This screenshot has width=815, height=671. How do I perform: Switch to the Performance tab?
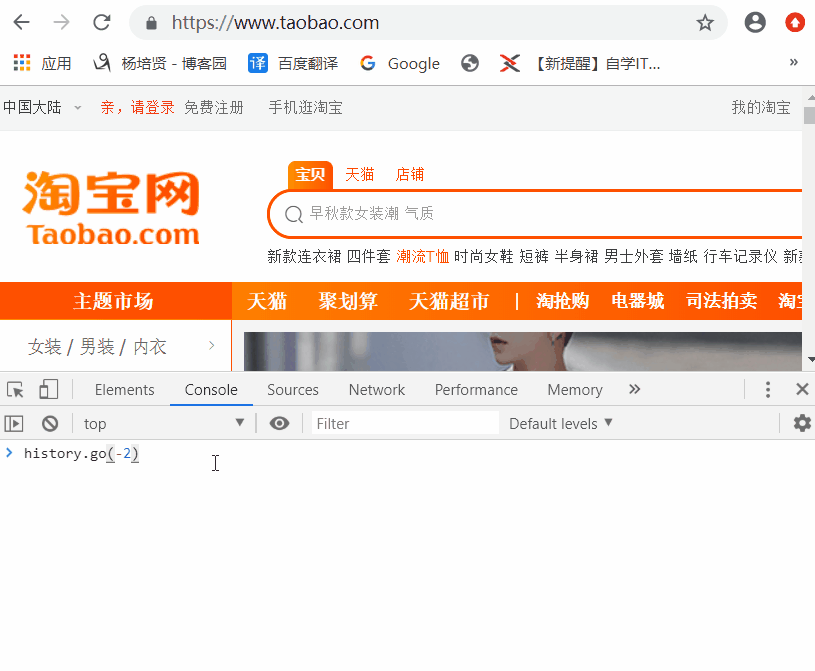(476, 390)
